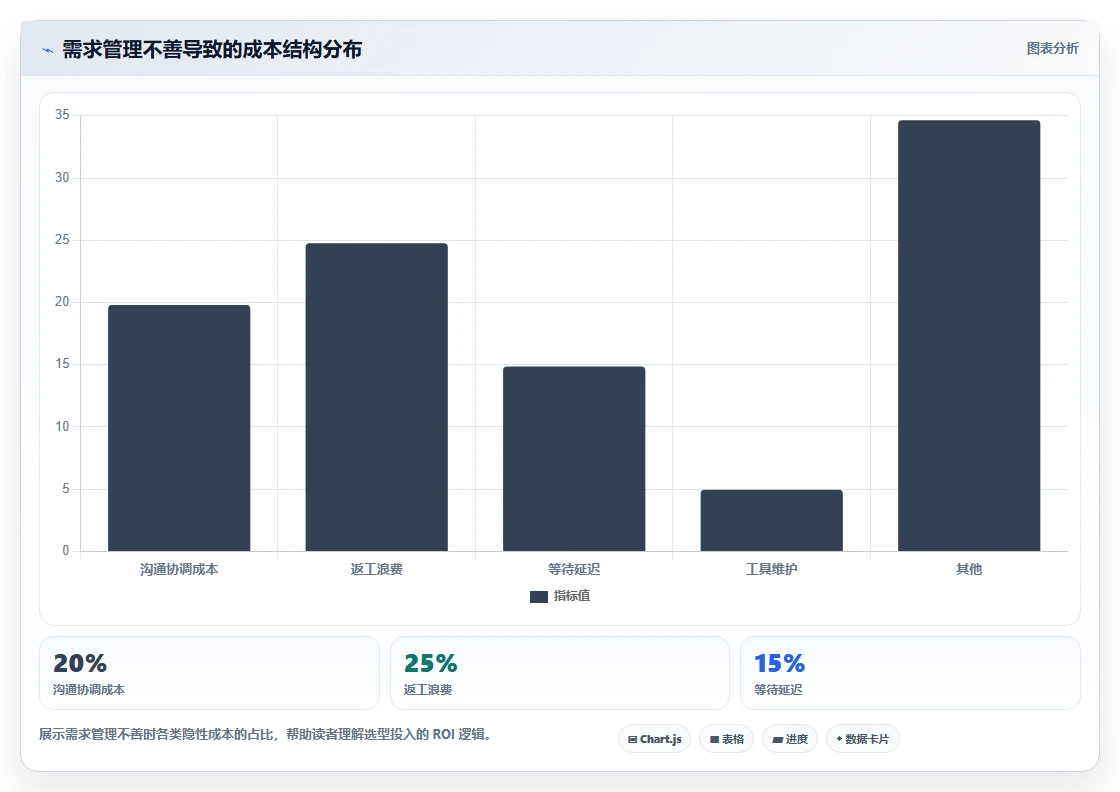
Task: Click the square icon in the 表格 chip
Action: tap(714, 740)
